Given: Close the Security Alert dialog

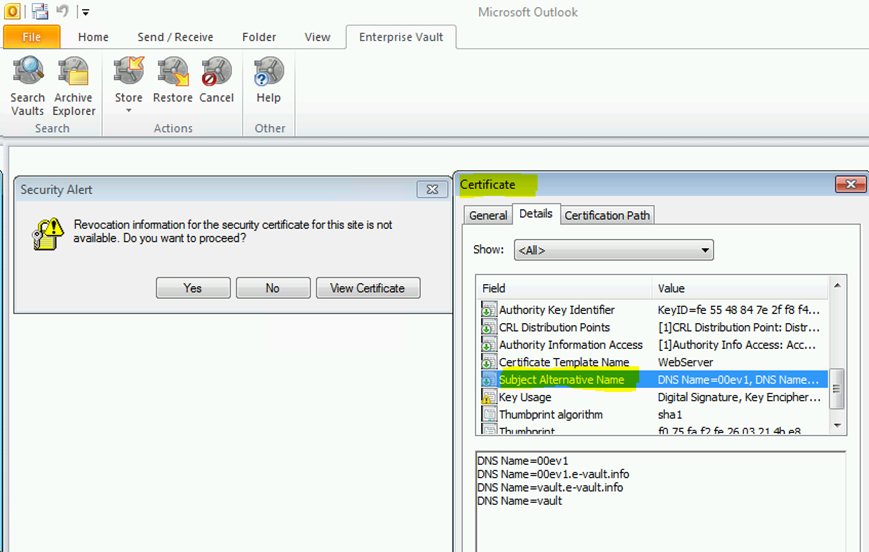Looking at the screenshot, I should point(432,190).
